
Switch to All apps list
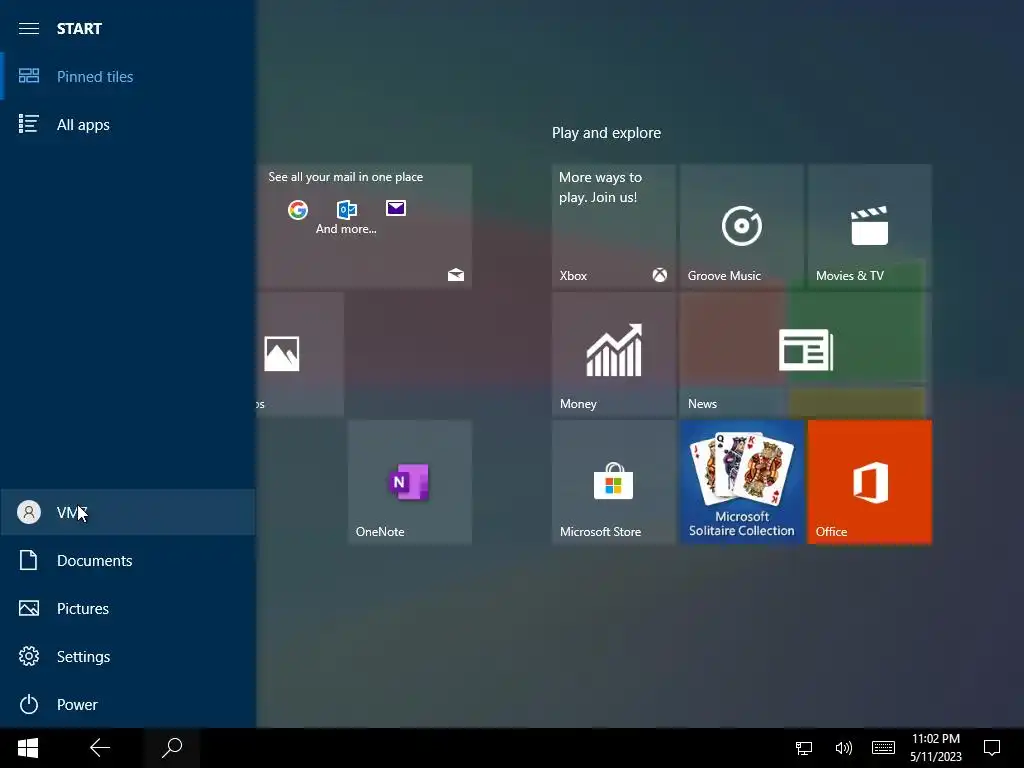coord(128,124)
